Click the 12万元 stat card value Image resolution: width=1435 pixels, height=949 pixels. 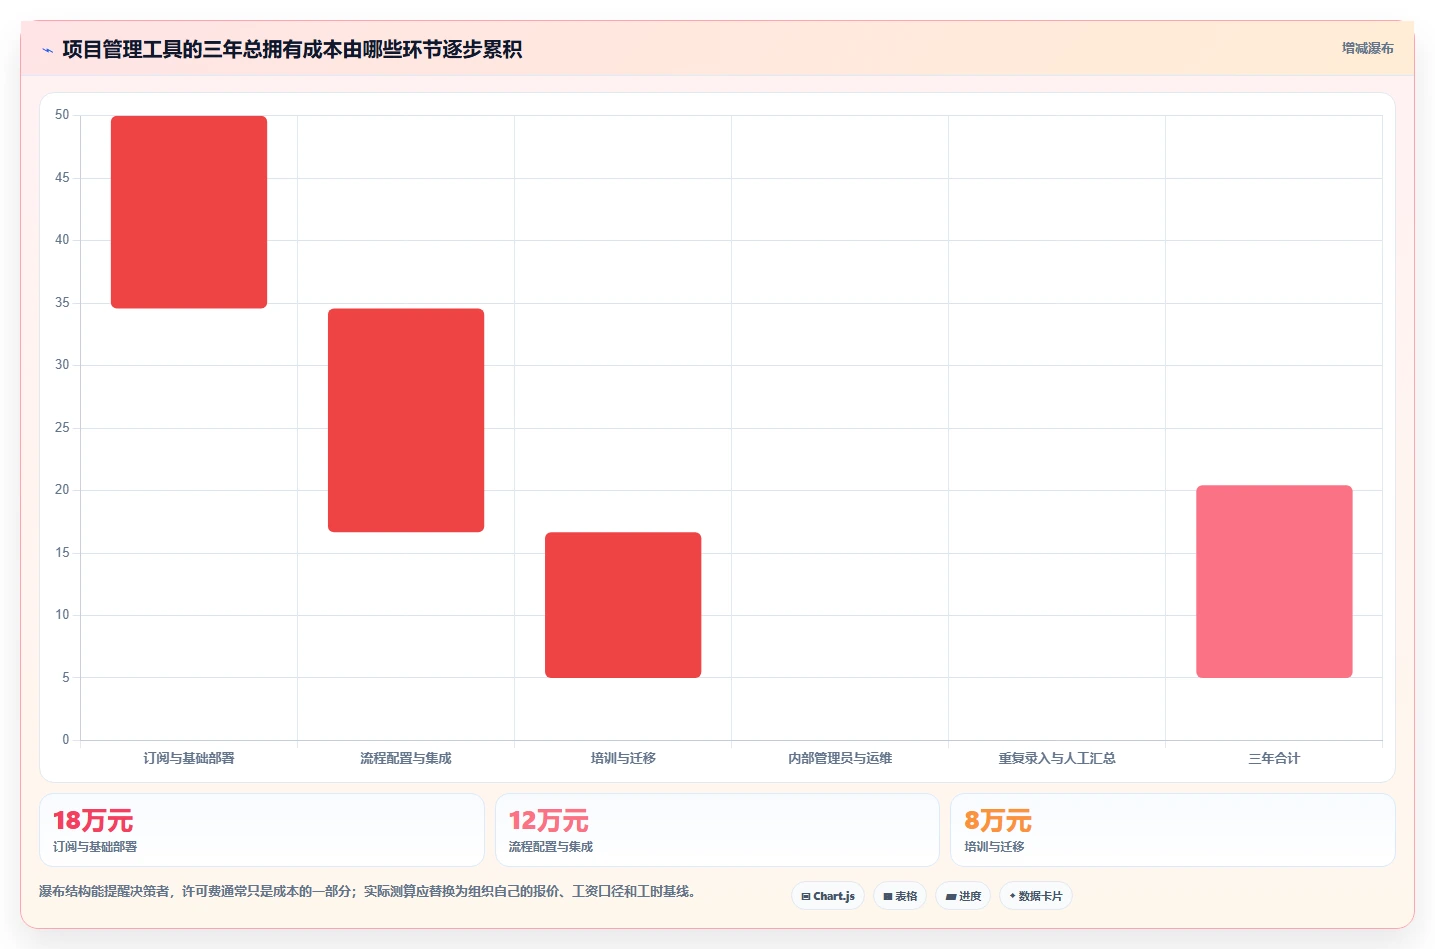(549, 821)
